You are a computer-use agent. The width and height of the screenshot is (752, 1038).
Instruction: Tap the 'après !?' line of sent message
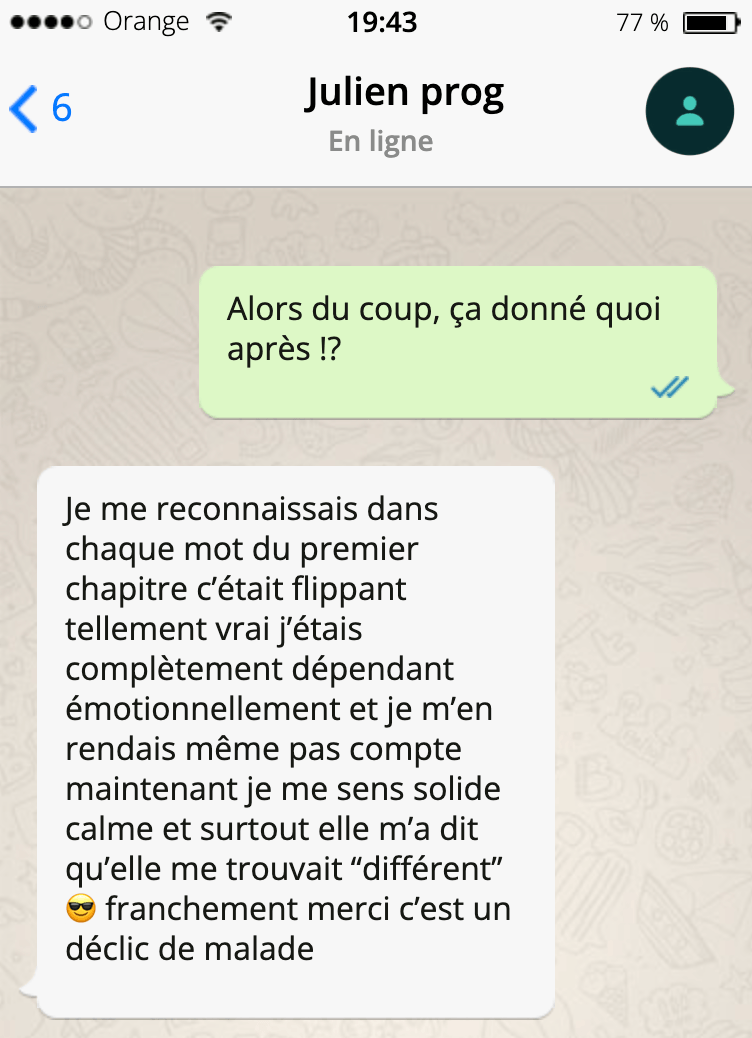[284, 349]
